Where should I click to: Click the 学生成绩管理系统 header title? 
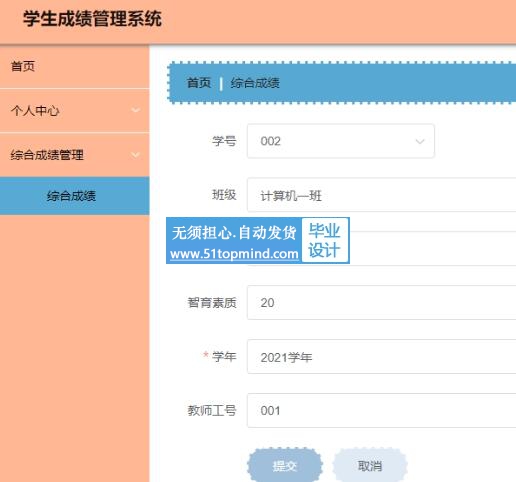coord(92,19)
